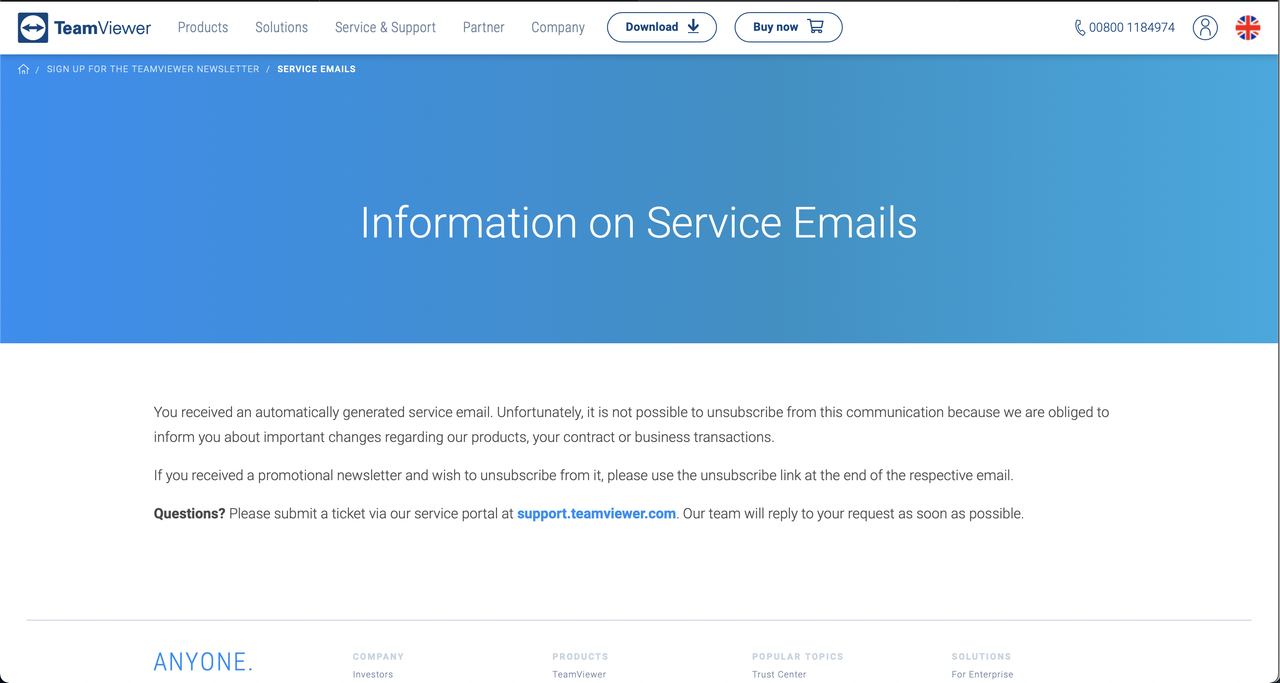
Task: Click the 'Information on Service Emails' heading
Action: click(638, 222)
